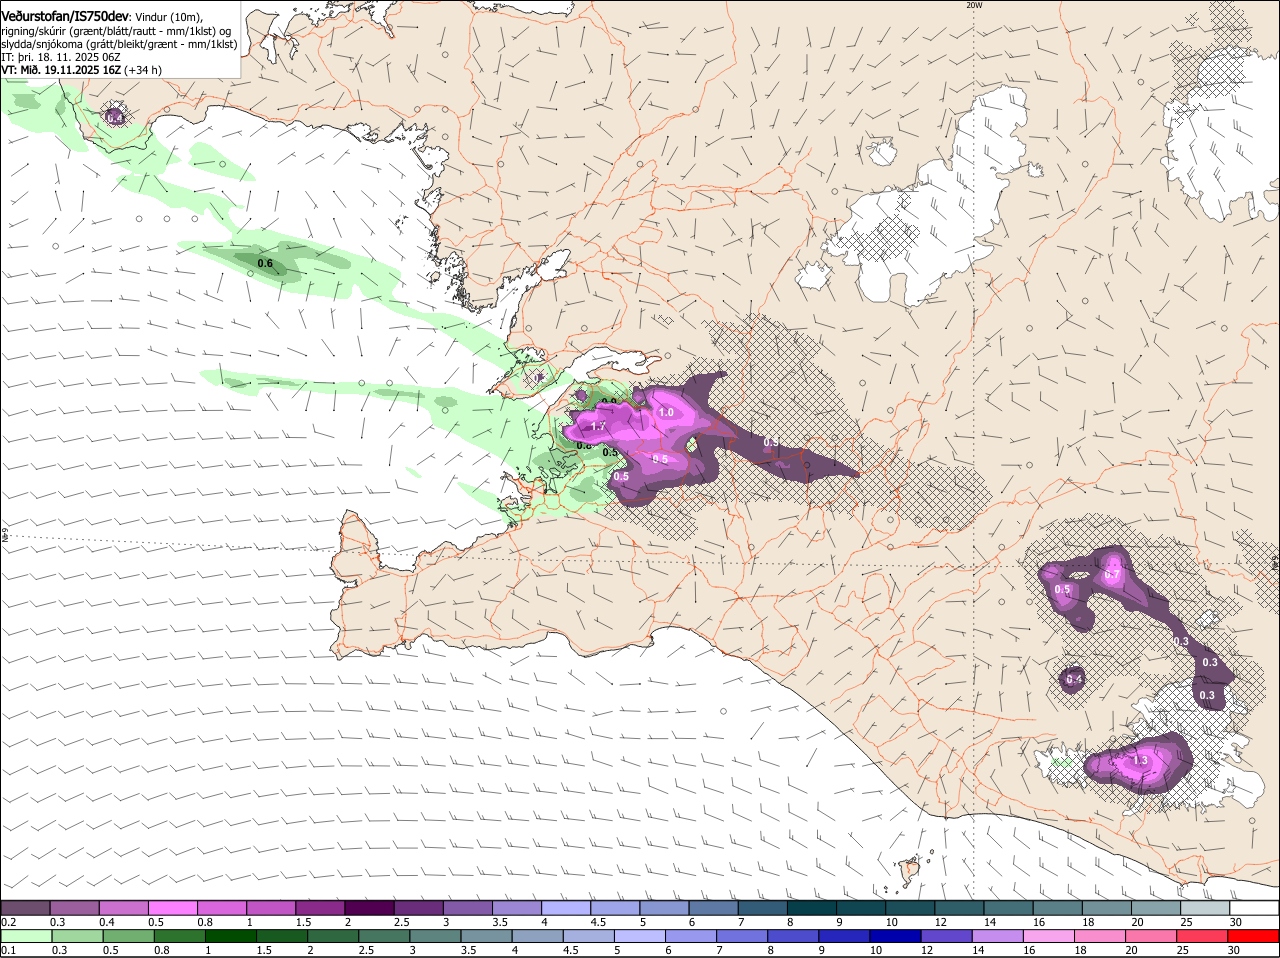The height and width of the screenshot is (958, 1280).
Task: Select the top-row swatch between 14 and 16
Action: [1008, 907]
